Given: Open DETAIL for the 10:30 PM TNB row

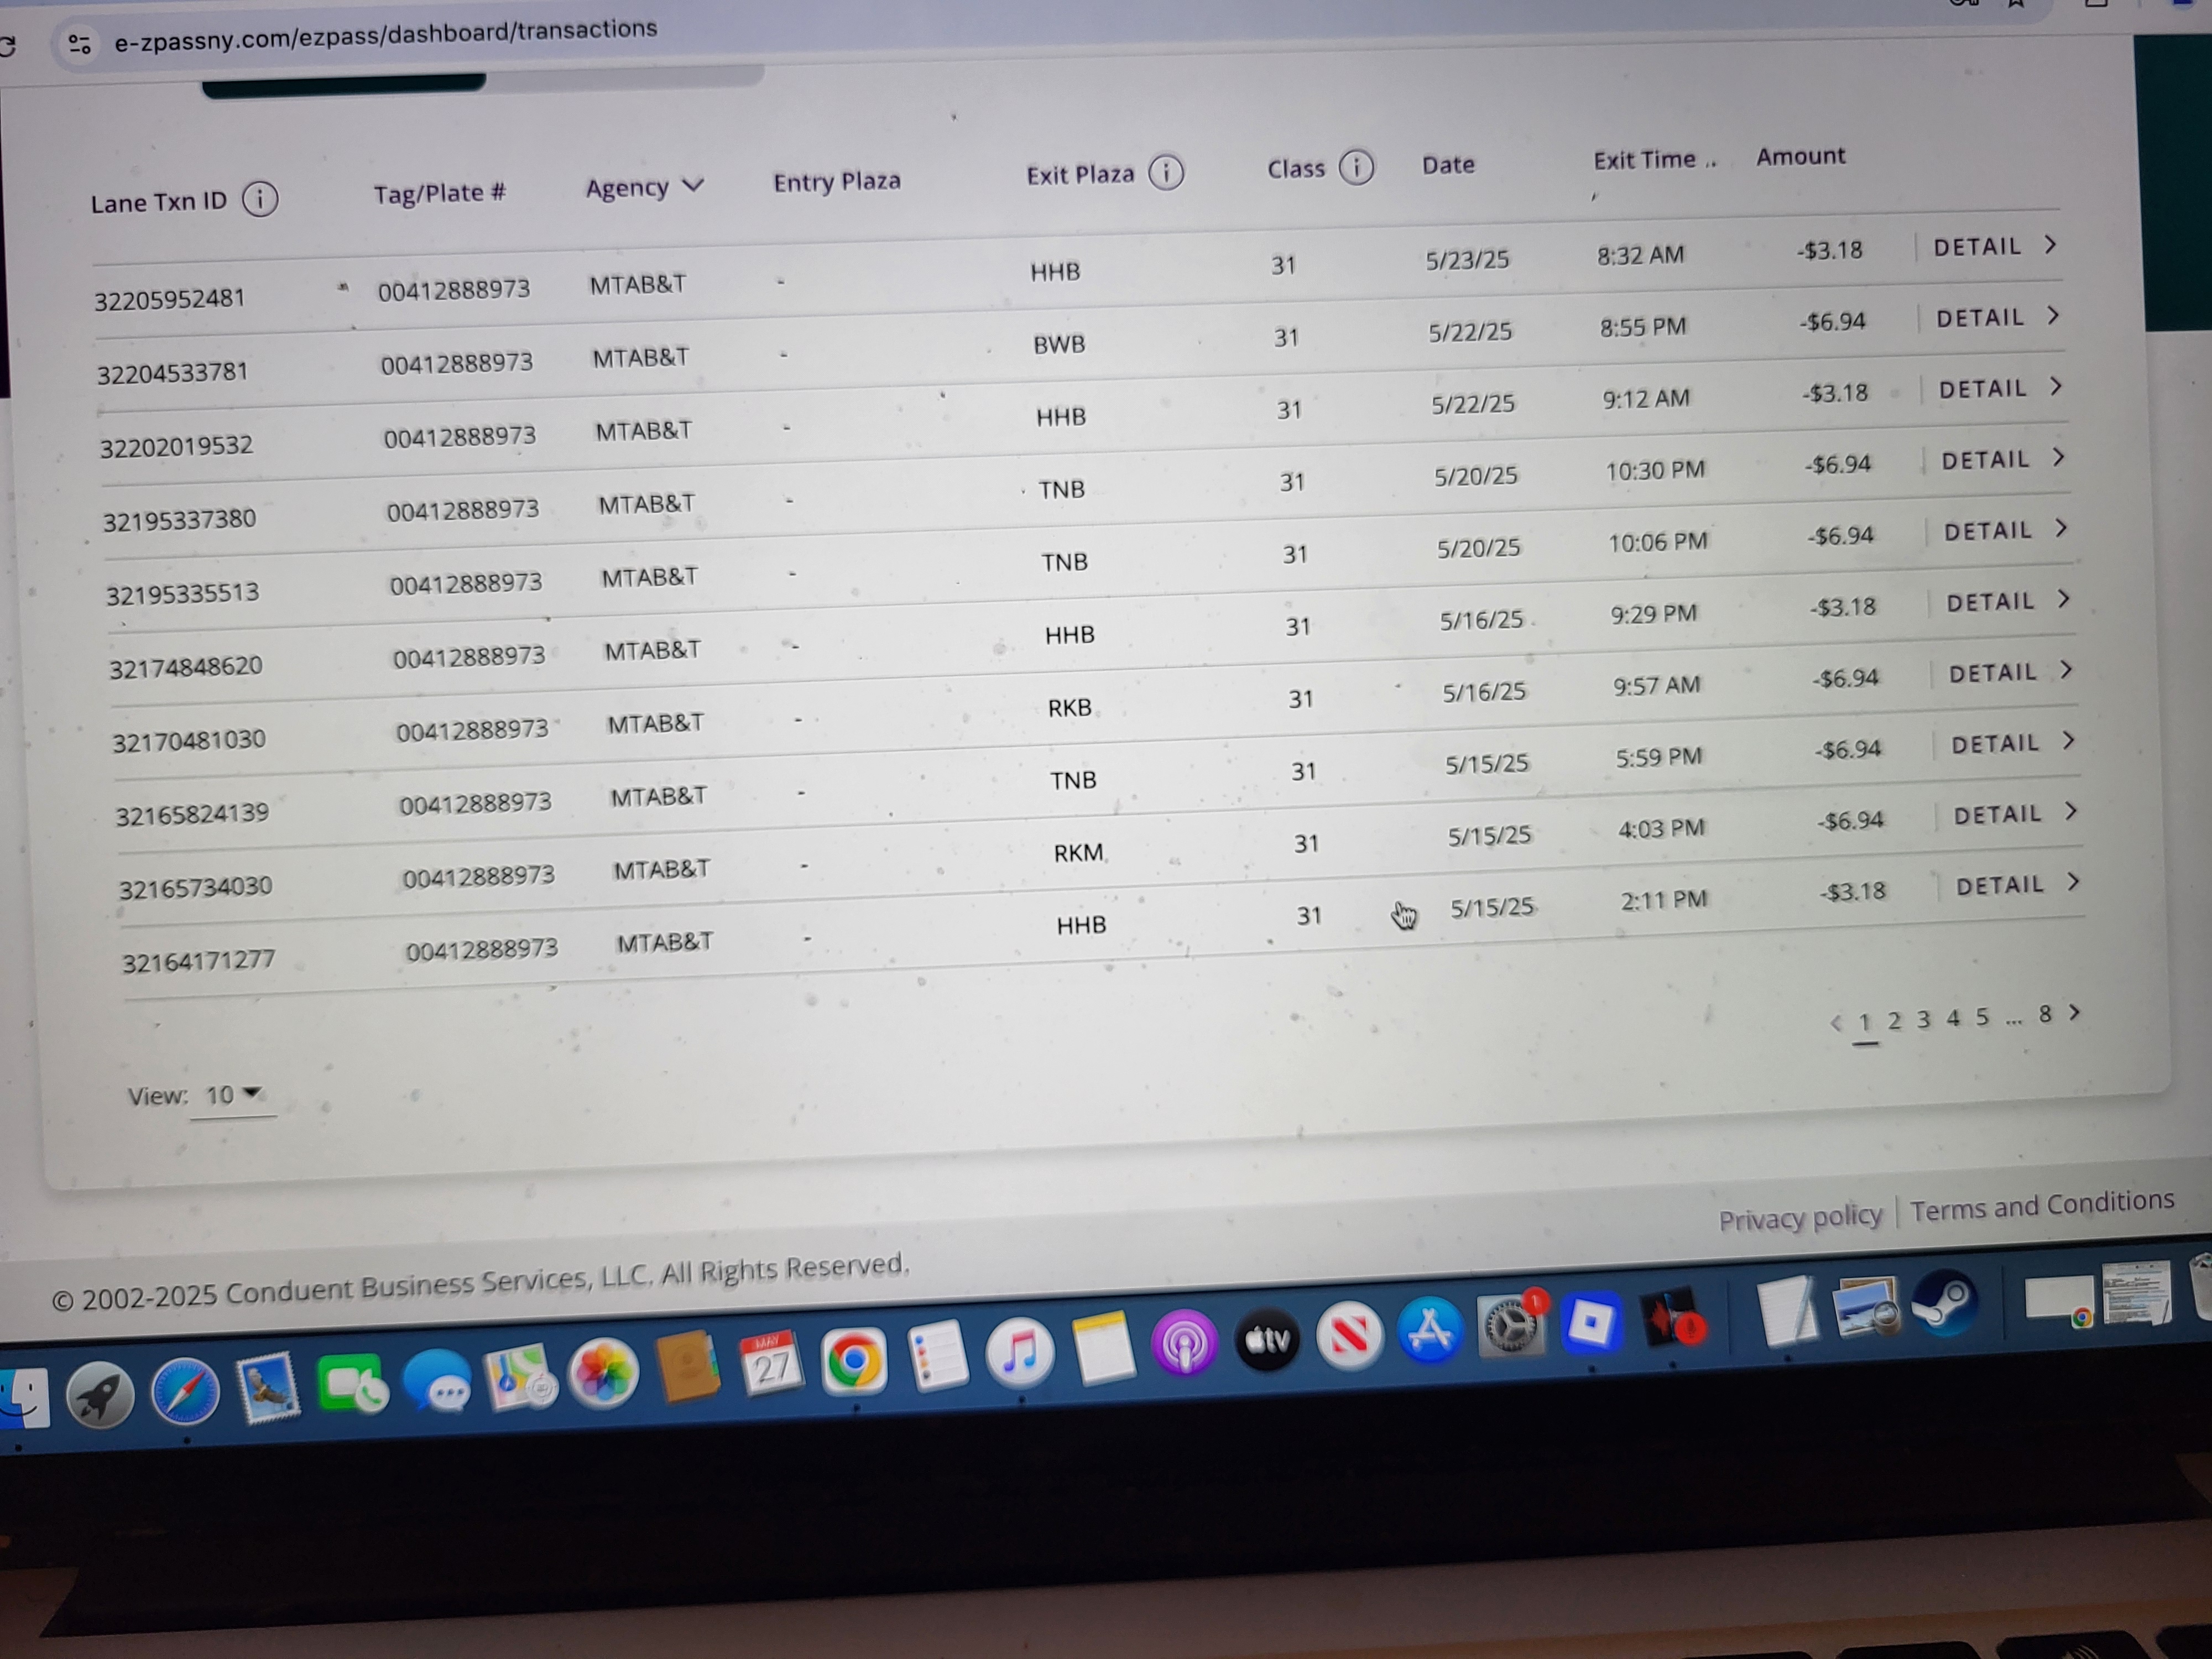Looking at the screenshot, I should point(2002,459).
